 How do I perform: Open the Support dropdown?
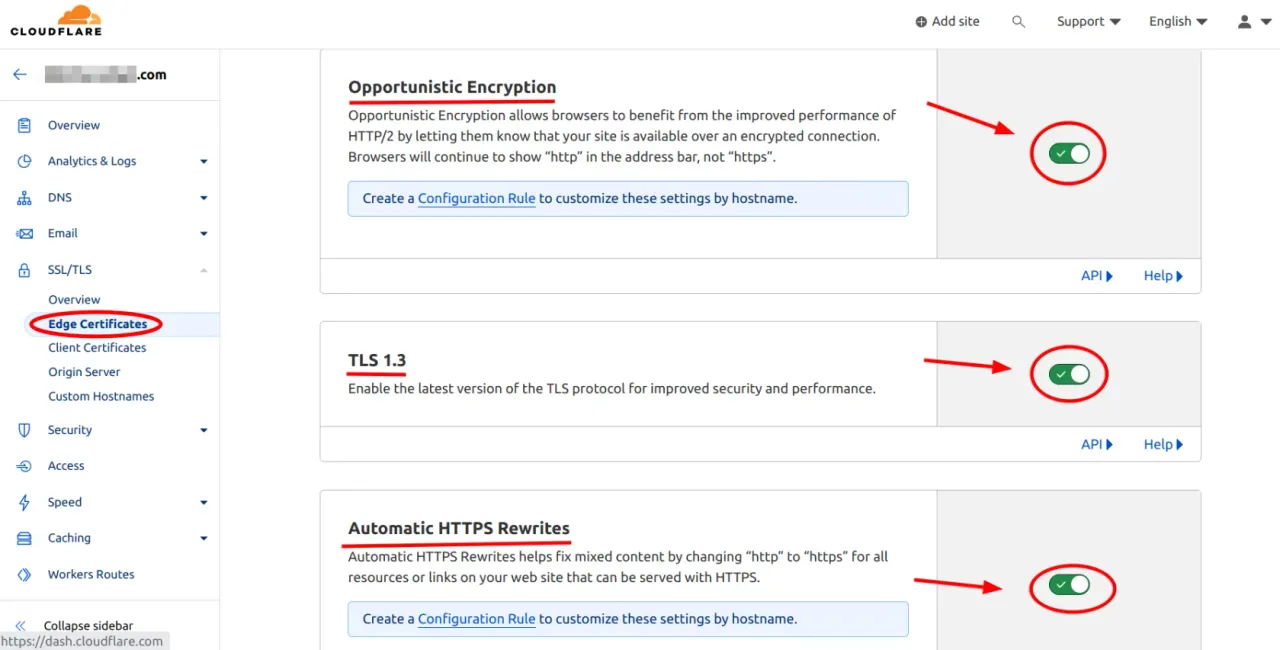1088,21
